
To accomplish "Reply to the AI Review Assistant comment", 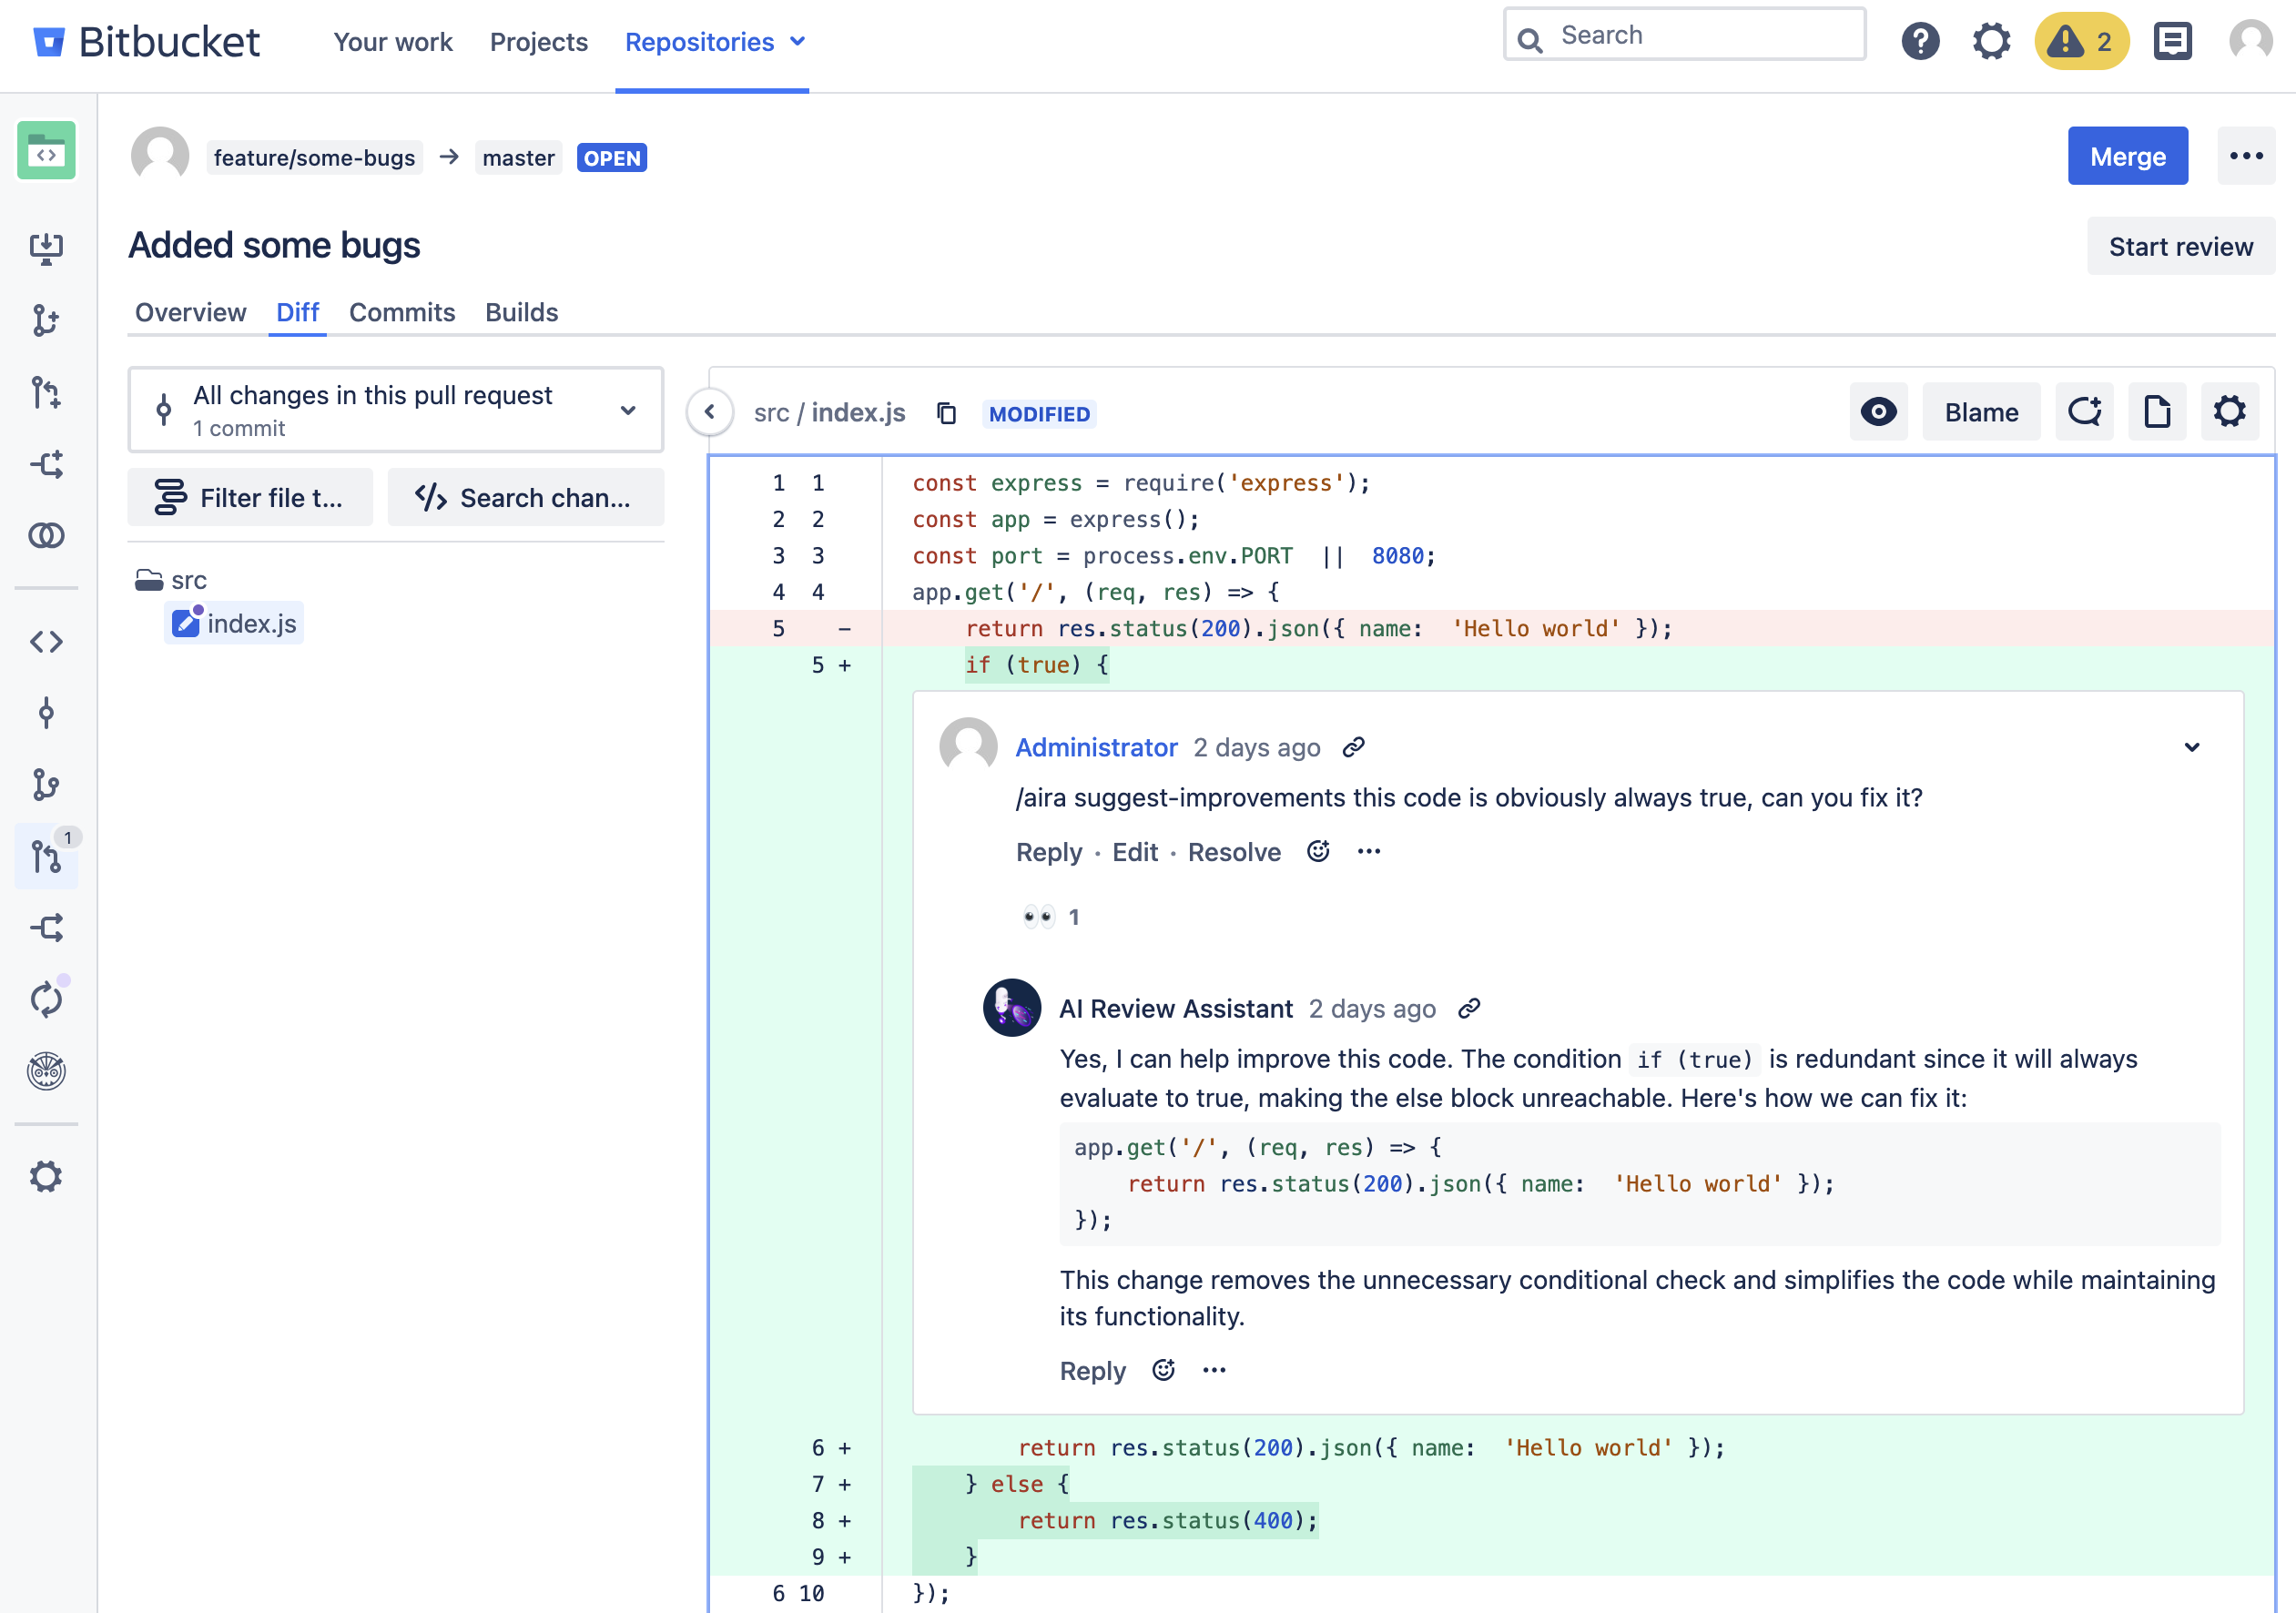I will [1092, 1371].
